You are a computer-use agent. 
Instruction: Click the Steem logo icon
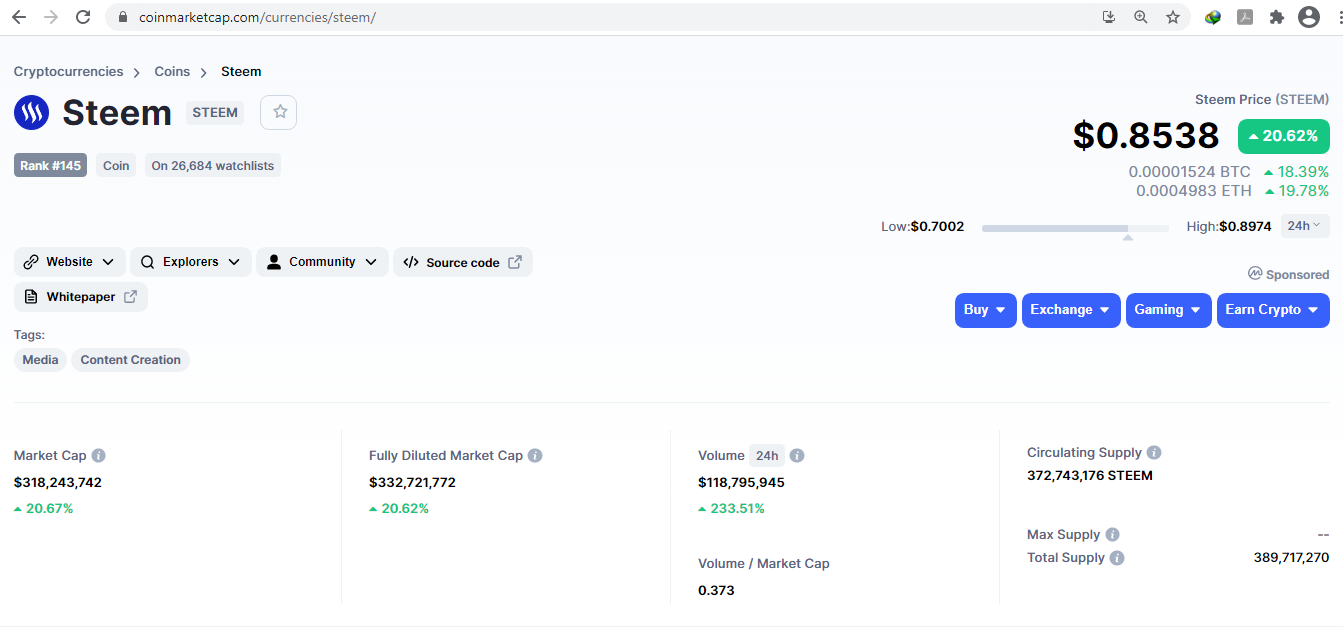[x=32, y=113]
